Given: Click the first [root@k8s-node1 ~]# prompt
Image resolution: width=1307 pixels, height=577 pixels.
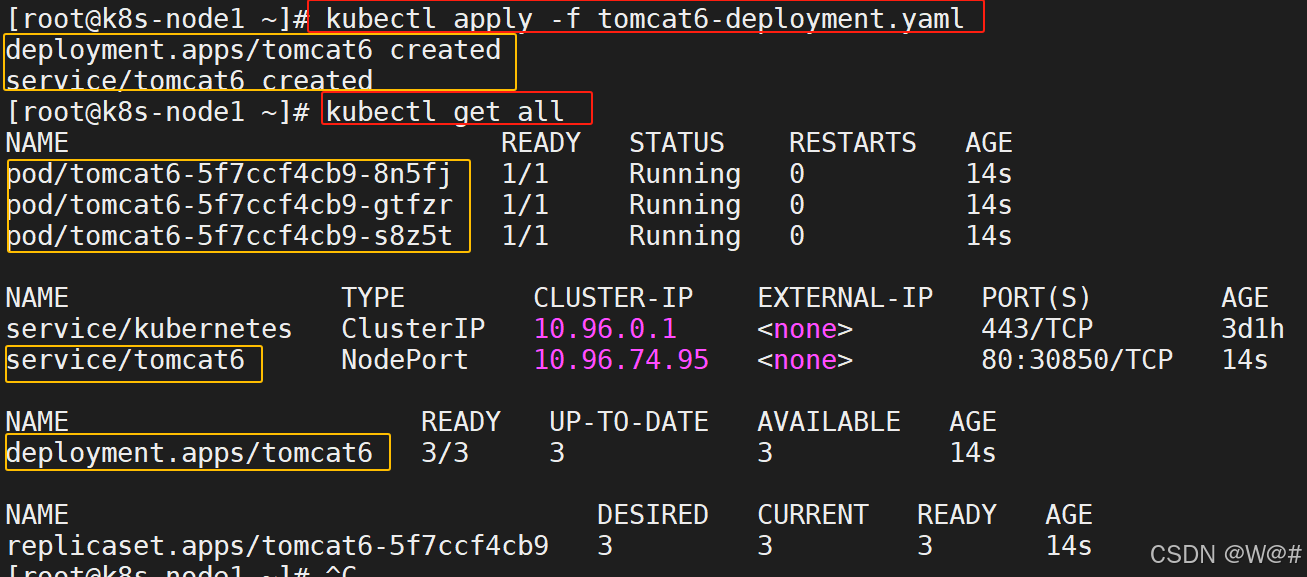Looking at the screenshot, I should pyautogui.click(x=157, y=18).
